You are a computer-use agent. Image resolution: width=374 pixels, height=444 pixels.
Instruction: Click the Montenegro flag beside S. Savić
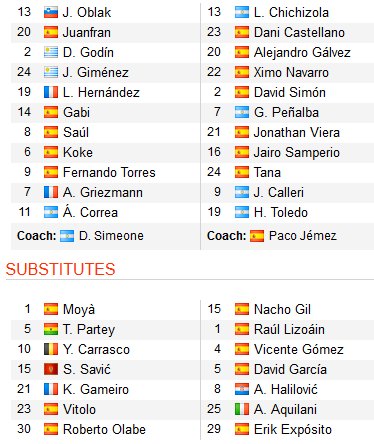(x=51, y=369)
